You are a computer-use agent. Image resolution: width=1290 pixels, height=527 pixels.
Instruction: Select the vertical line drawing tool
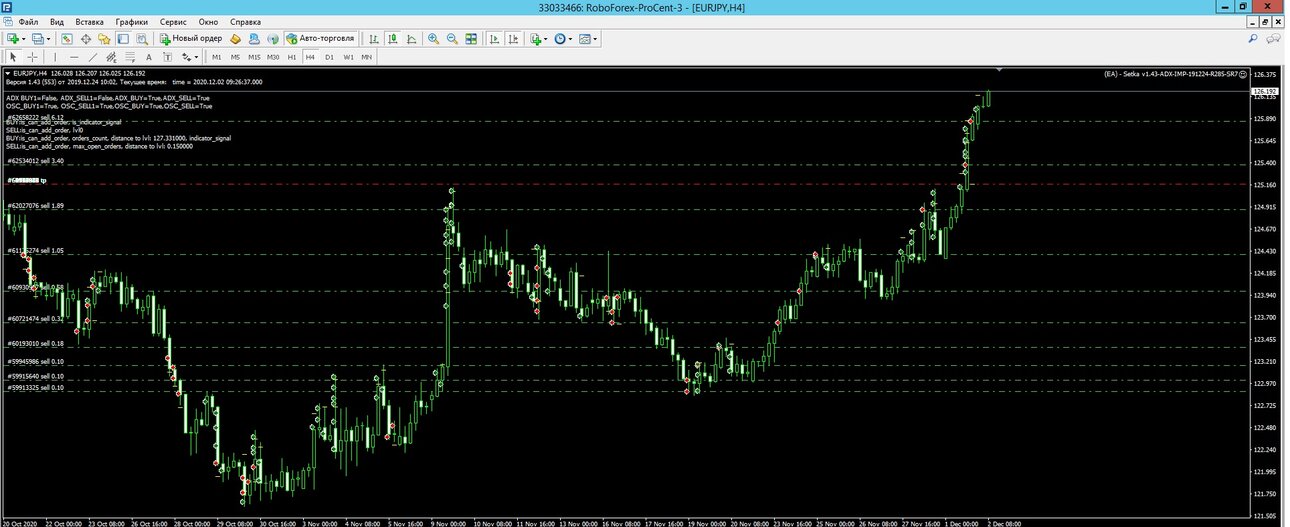(55, 57)
